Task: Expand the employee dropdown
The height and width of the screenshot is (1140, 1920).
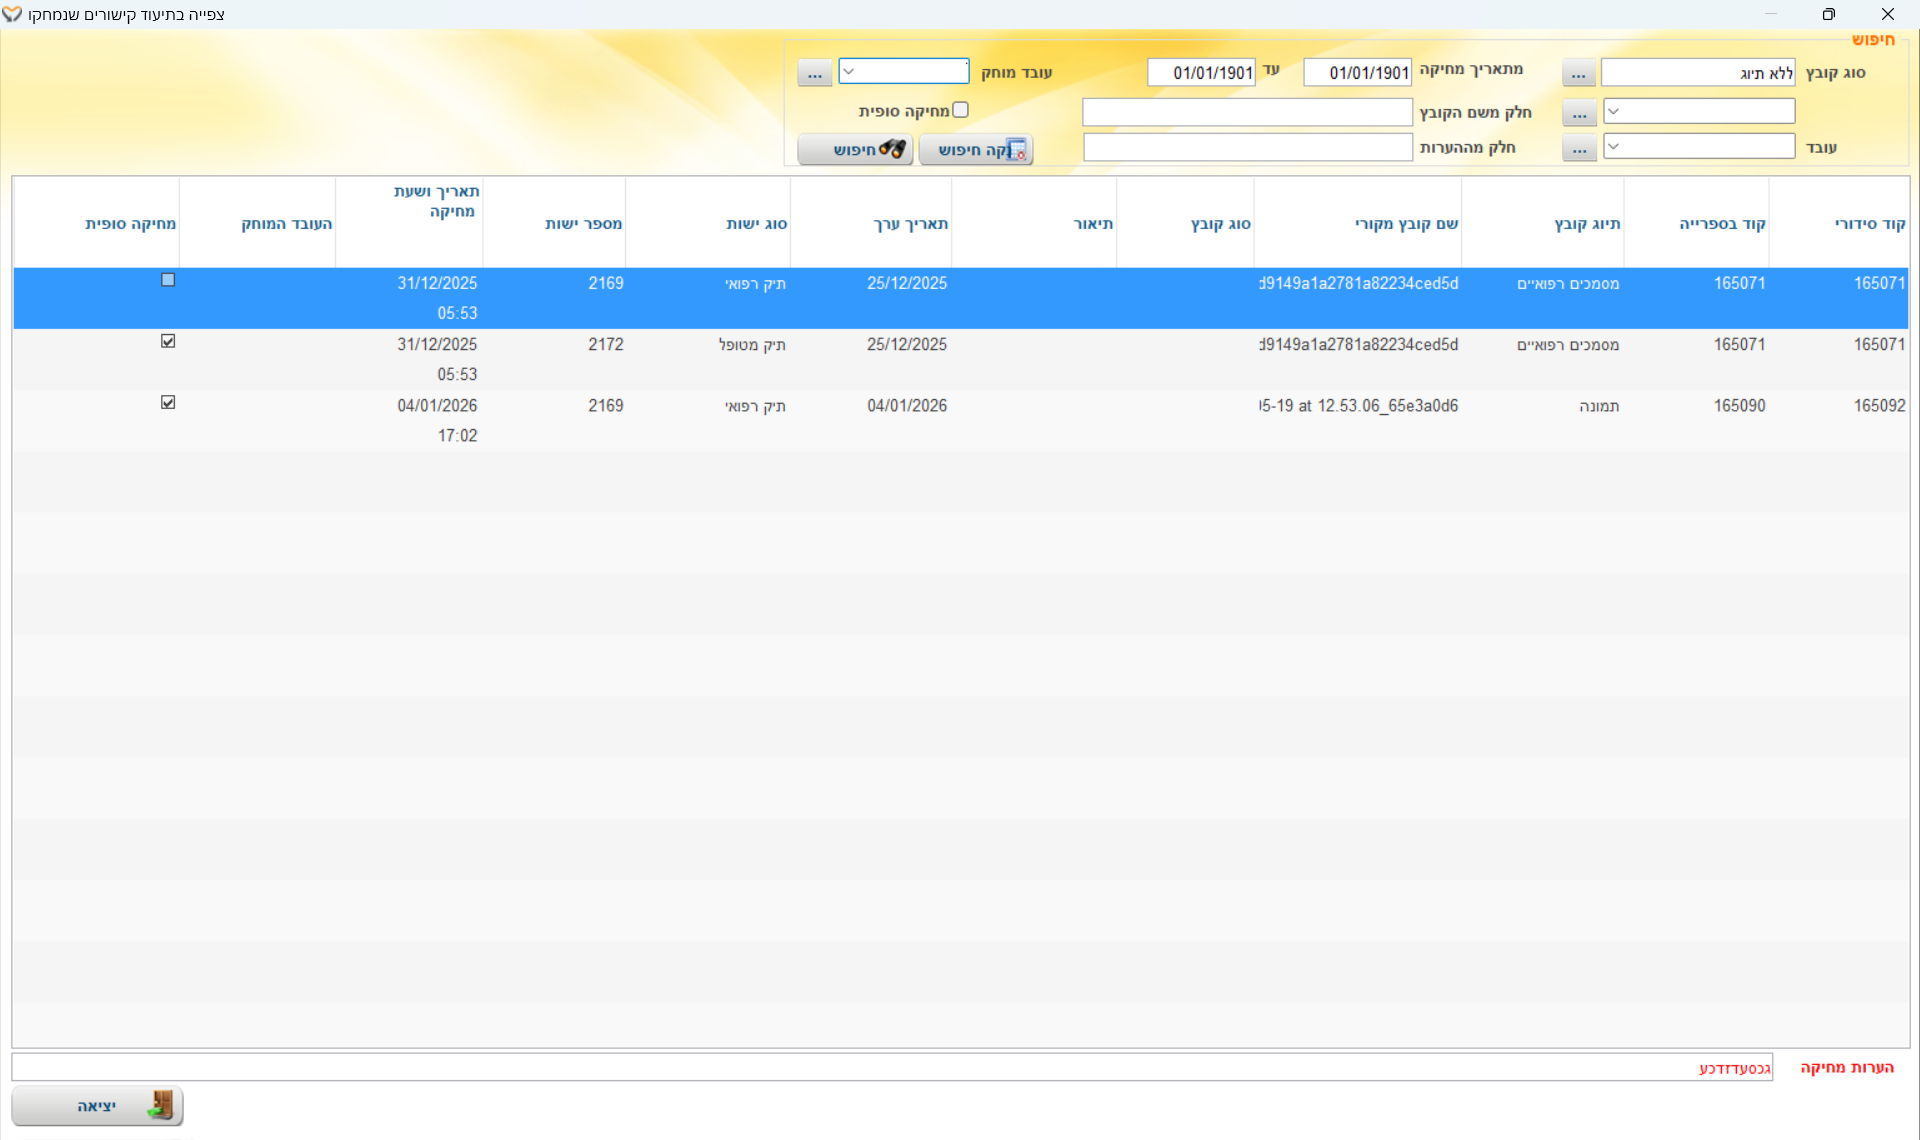Action: (x=1614, y=147)
